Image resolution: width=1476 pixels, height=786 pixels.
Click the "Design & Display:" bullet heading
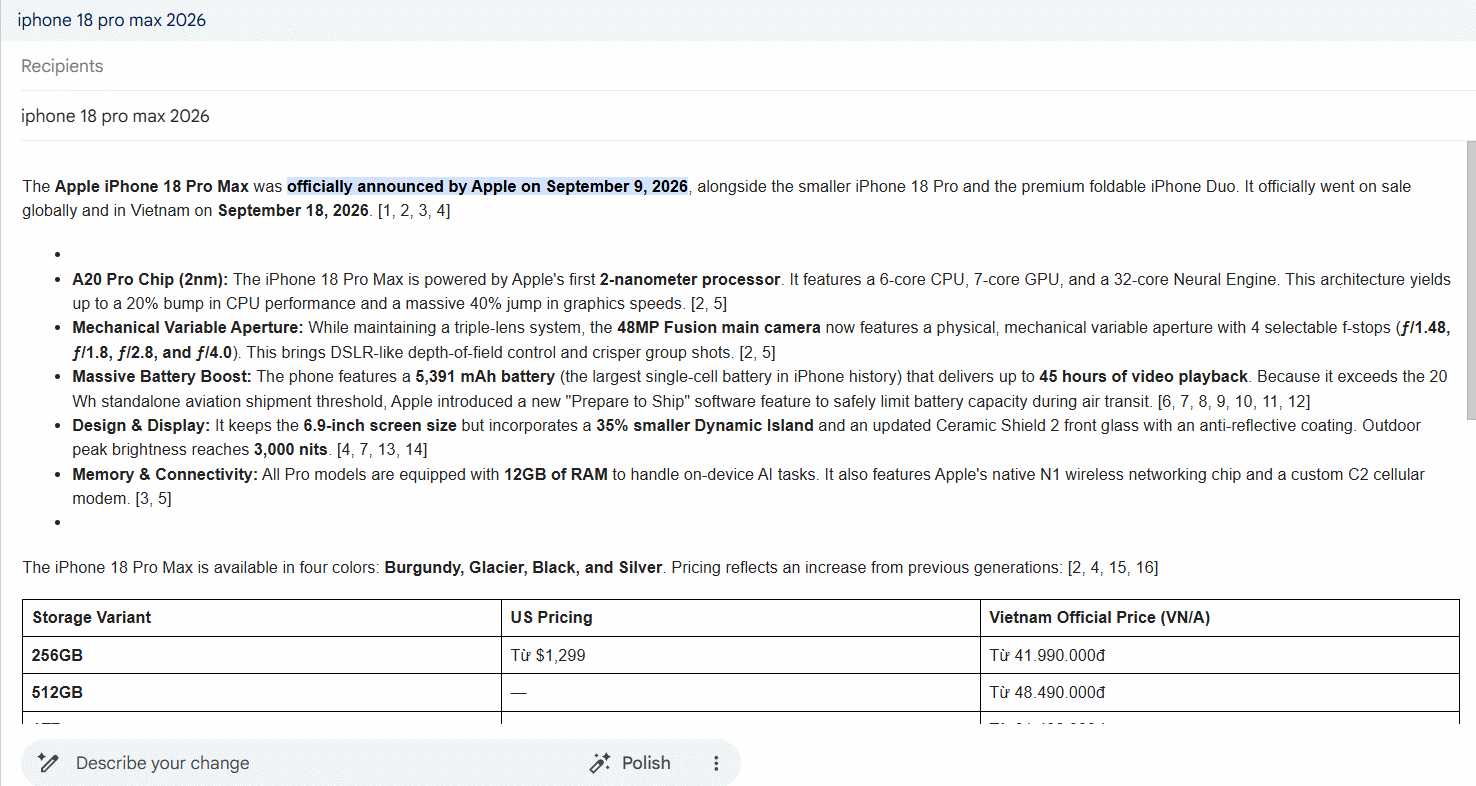pyautogui.click(x=141, y=425)
